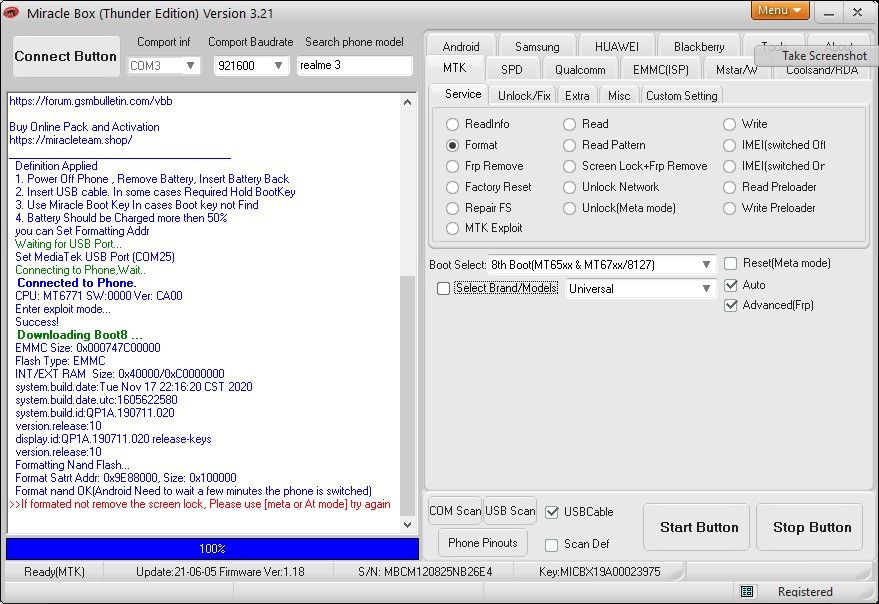879x604 pixels.
Task: Enable the Scan Def checkbox
Action: [552, 545]
